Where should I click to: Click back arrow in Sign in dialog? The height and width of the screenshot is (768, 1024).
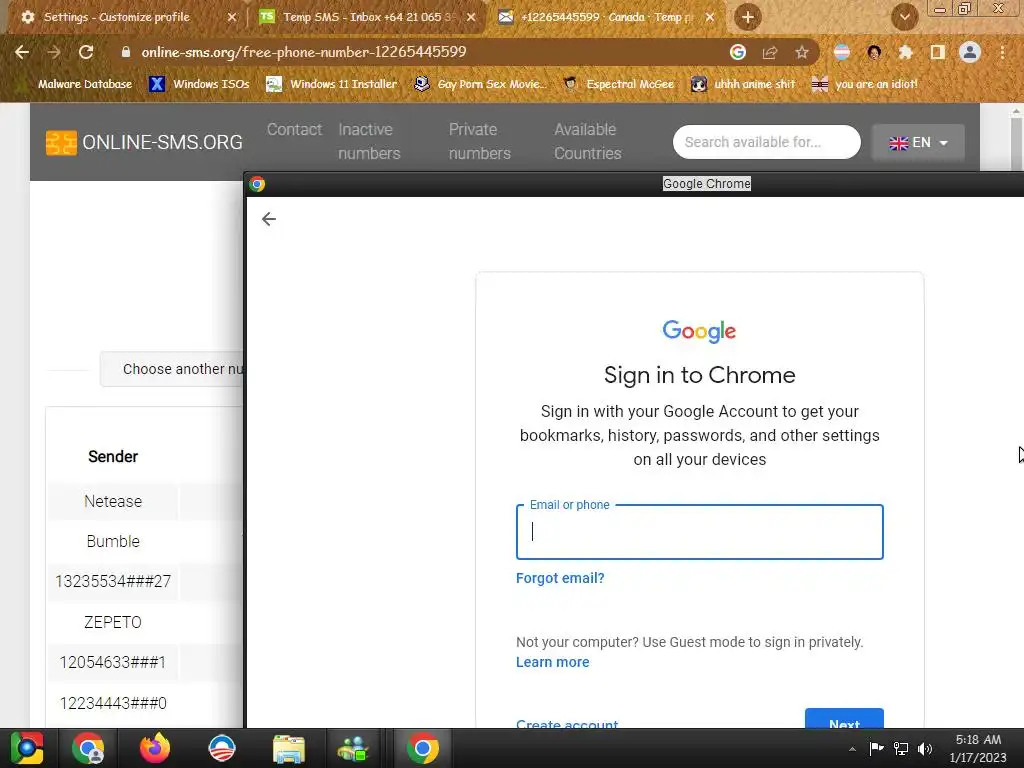[268, 219]
